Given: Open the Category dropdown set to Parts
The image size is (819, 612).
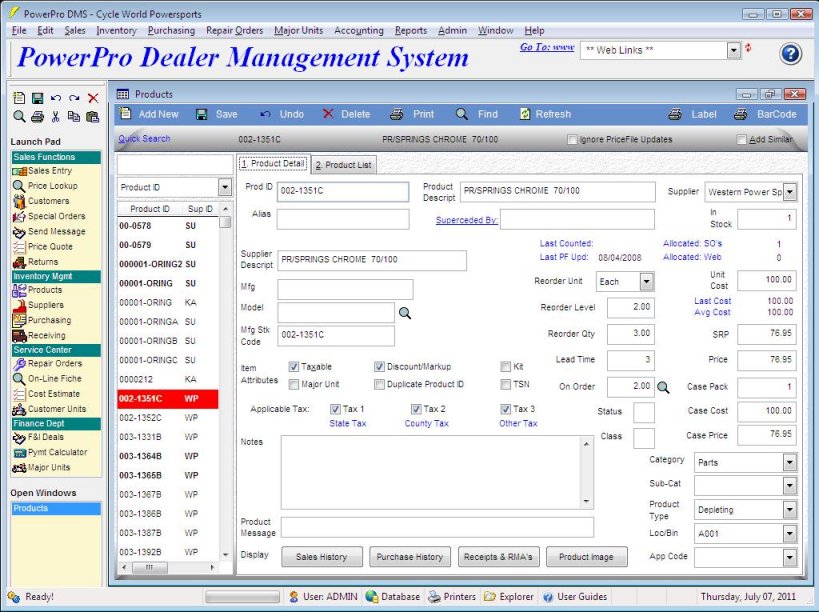Looking at the screenshot, I should pyautogui.click(x=788, y=460).
